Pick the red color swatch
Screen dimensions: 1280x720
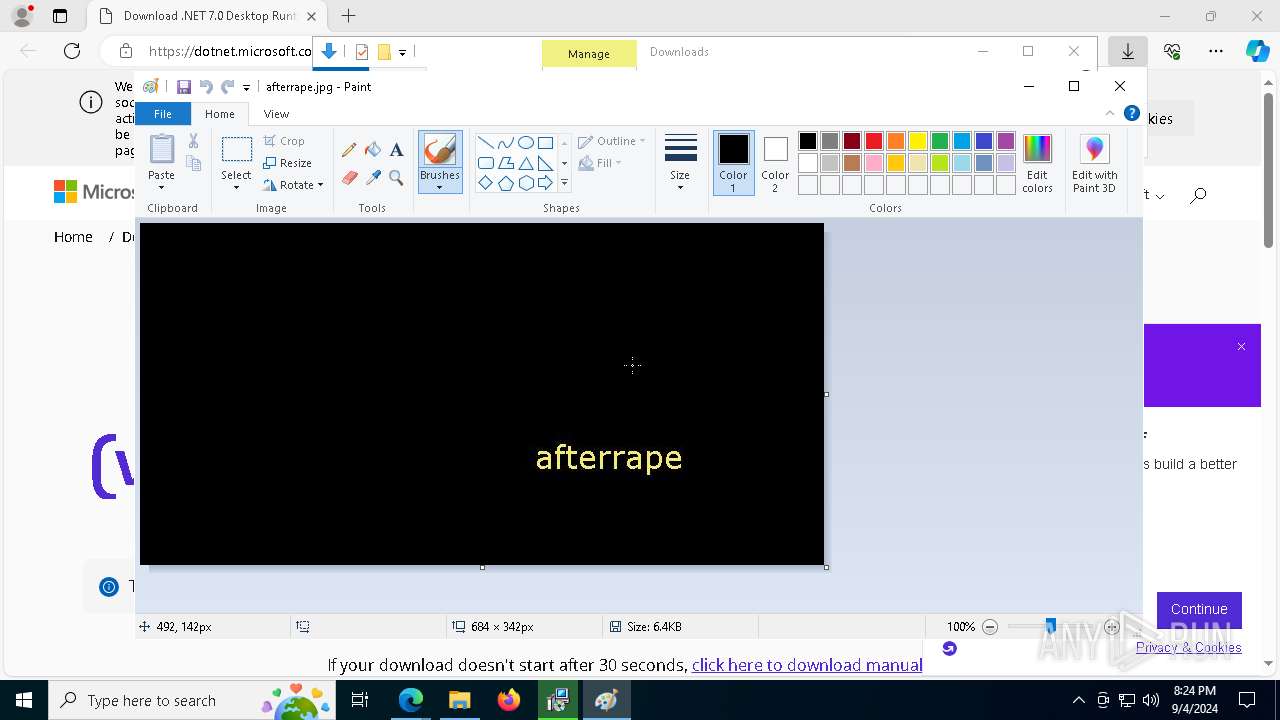coord(874,141)
